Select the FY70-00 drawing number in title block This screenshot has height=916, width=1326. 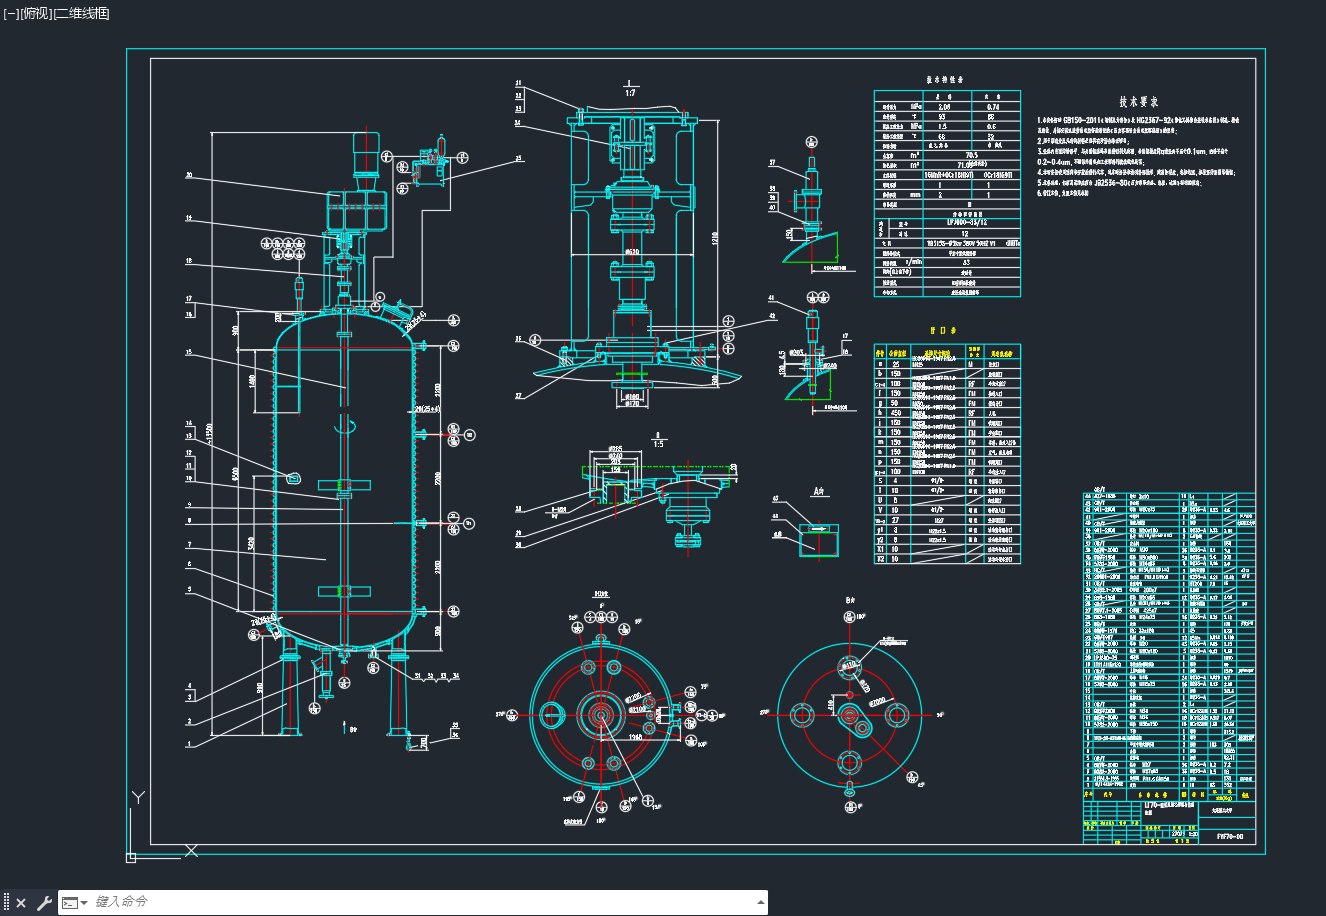point(1229,837)
